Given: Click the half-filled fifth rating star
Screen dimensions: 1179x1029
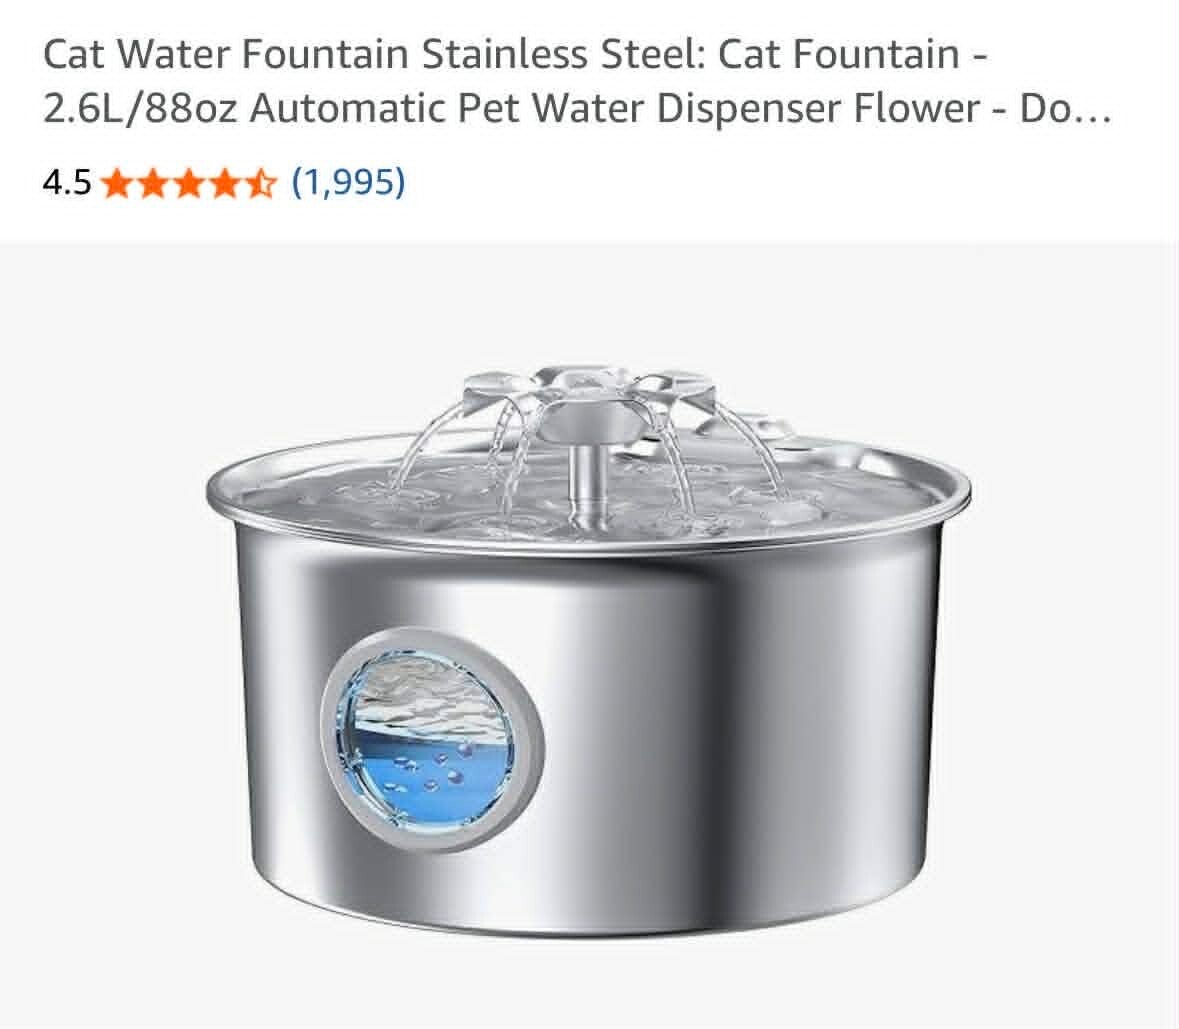Looking at the screenshot, I should 261,183.
